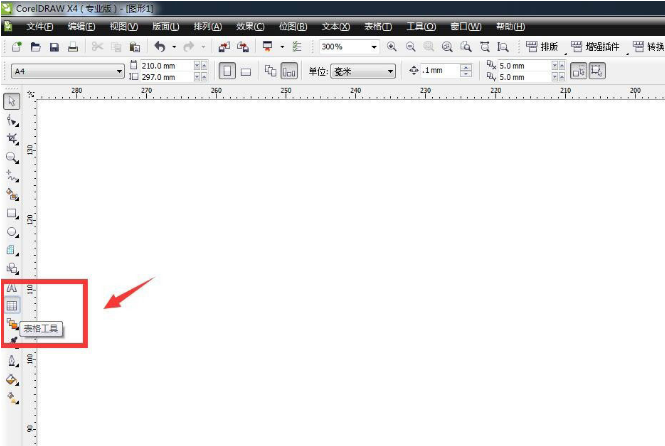Toggle the snap options checklist icon
This screenshot has width=665, height=446.
[x=297, y=47]
